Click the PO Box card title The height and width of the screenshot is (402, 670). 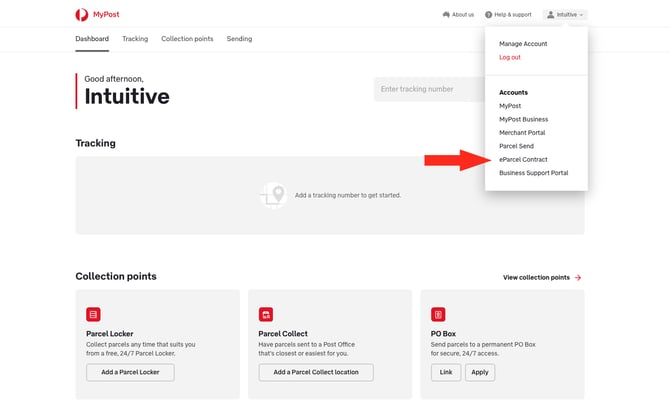443,334
